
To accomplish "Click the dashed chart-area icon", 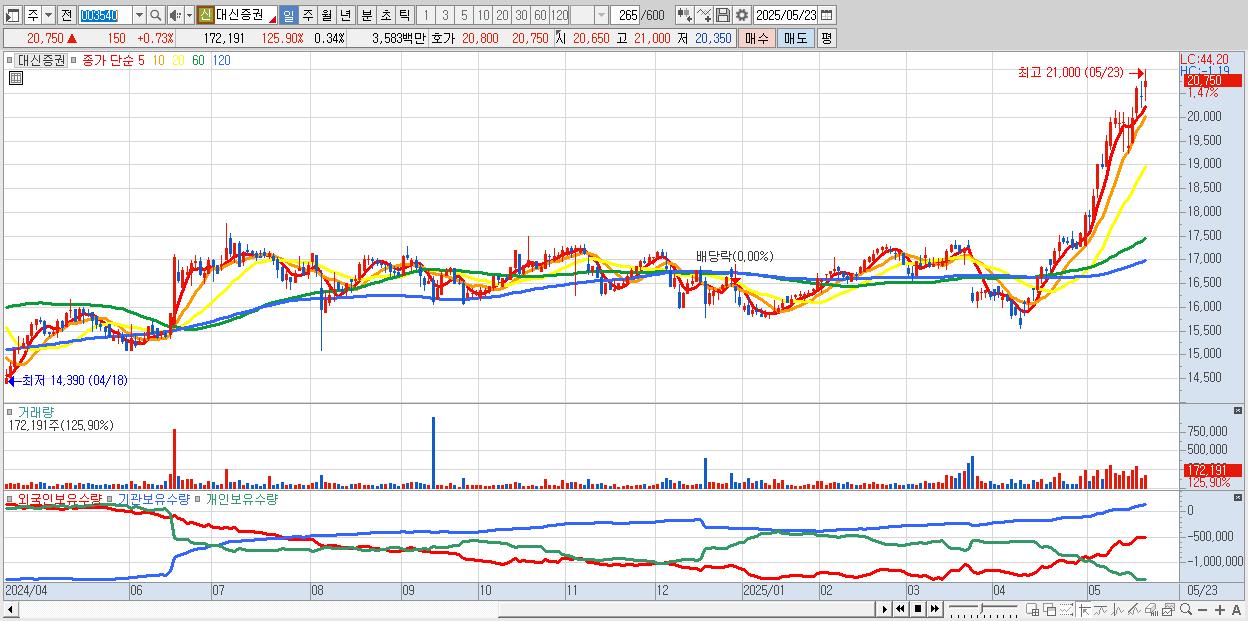I will tap(1066, 609).
